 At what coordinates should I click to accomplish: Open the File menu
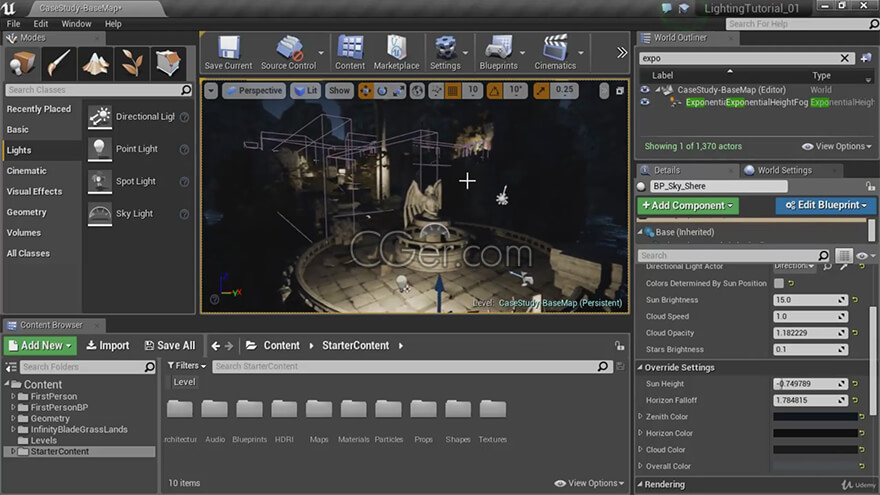(13, 24)
